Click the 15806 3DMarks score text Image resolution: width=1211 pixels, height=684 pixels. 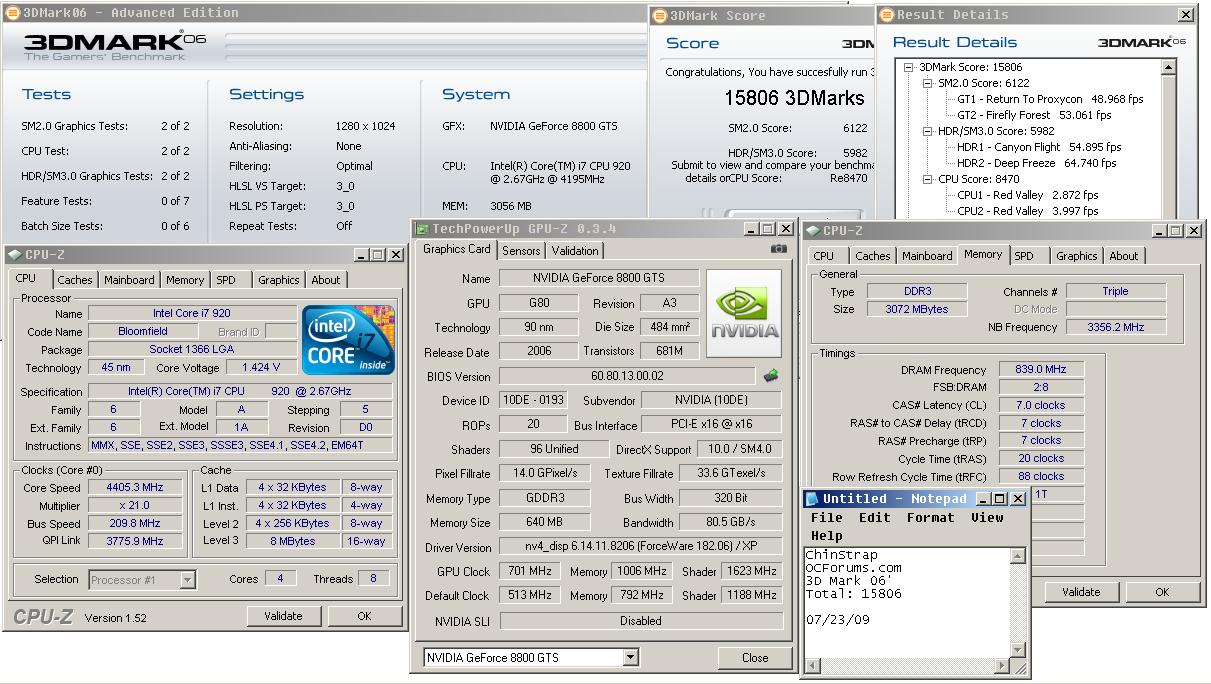coord(794,98)
